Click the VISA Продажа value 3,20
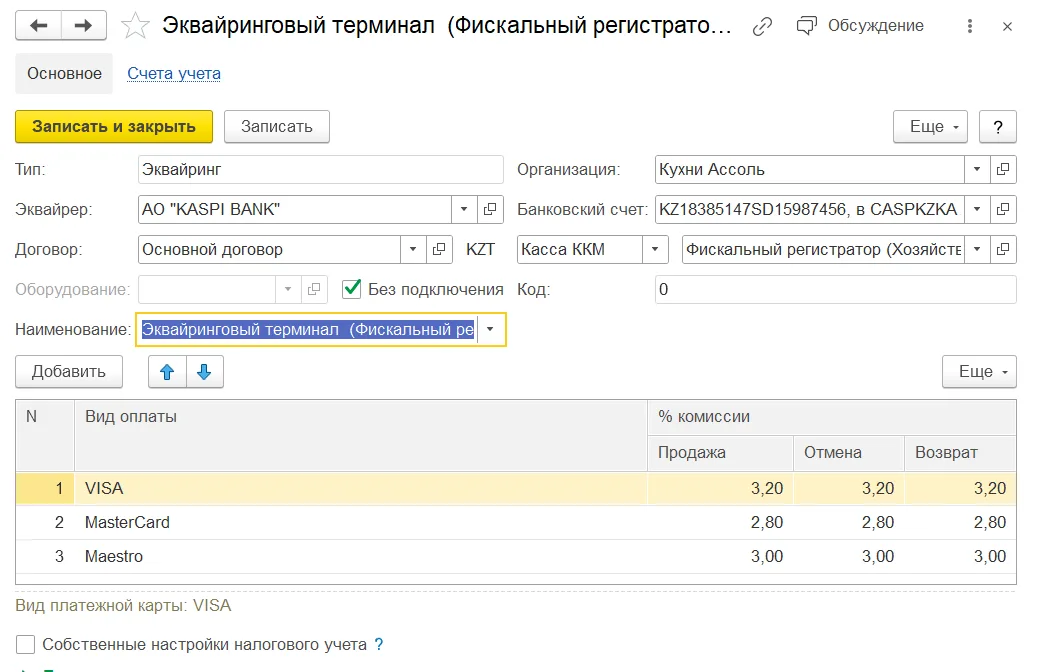 pyautogui.click(x=720, y=489)
